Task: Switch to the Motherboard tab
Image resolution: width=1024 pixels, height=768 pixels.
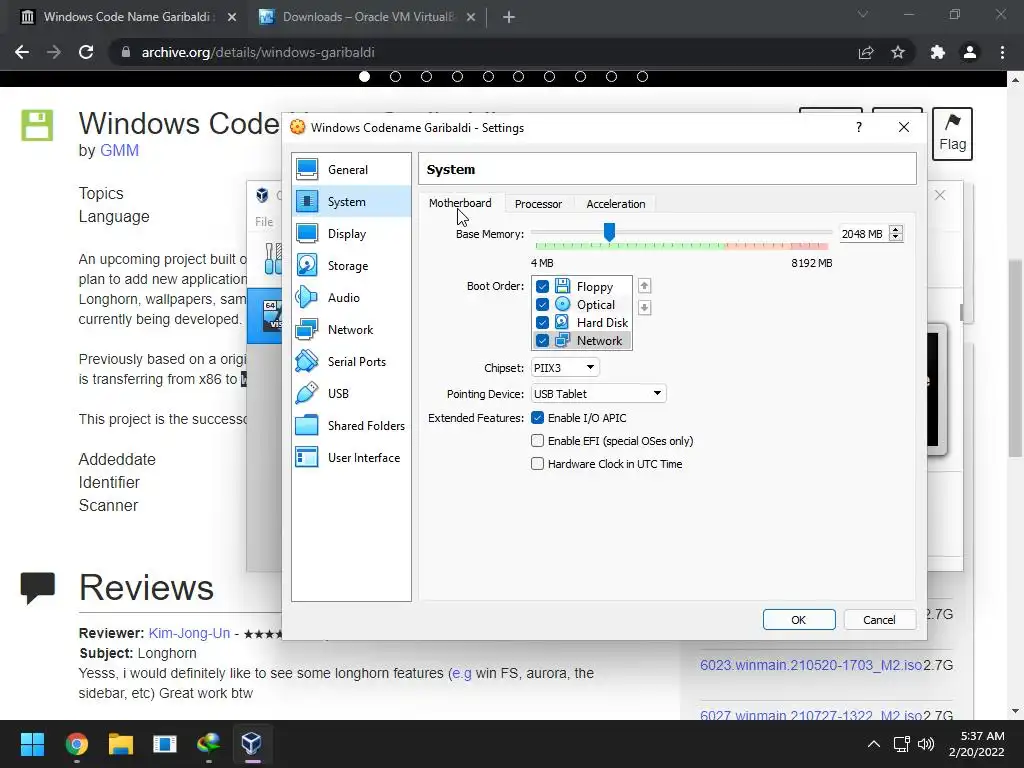Action: (460, 203)
